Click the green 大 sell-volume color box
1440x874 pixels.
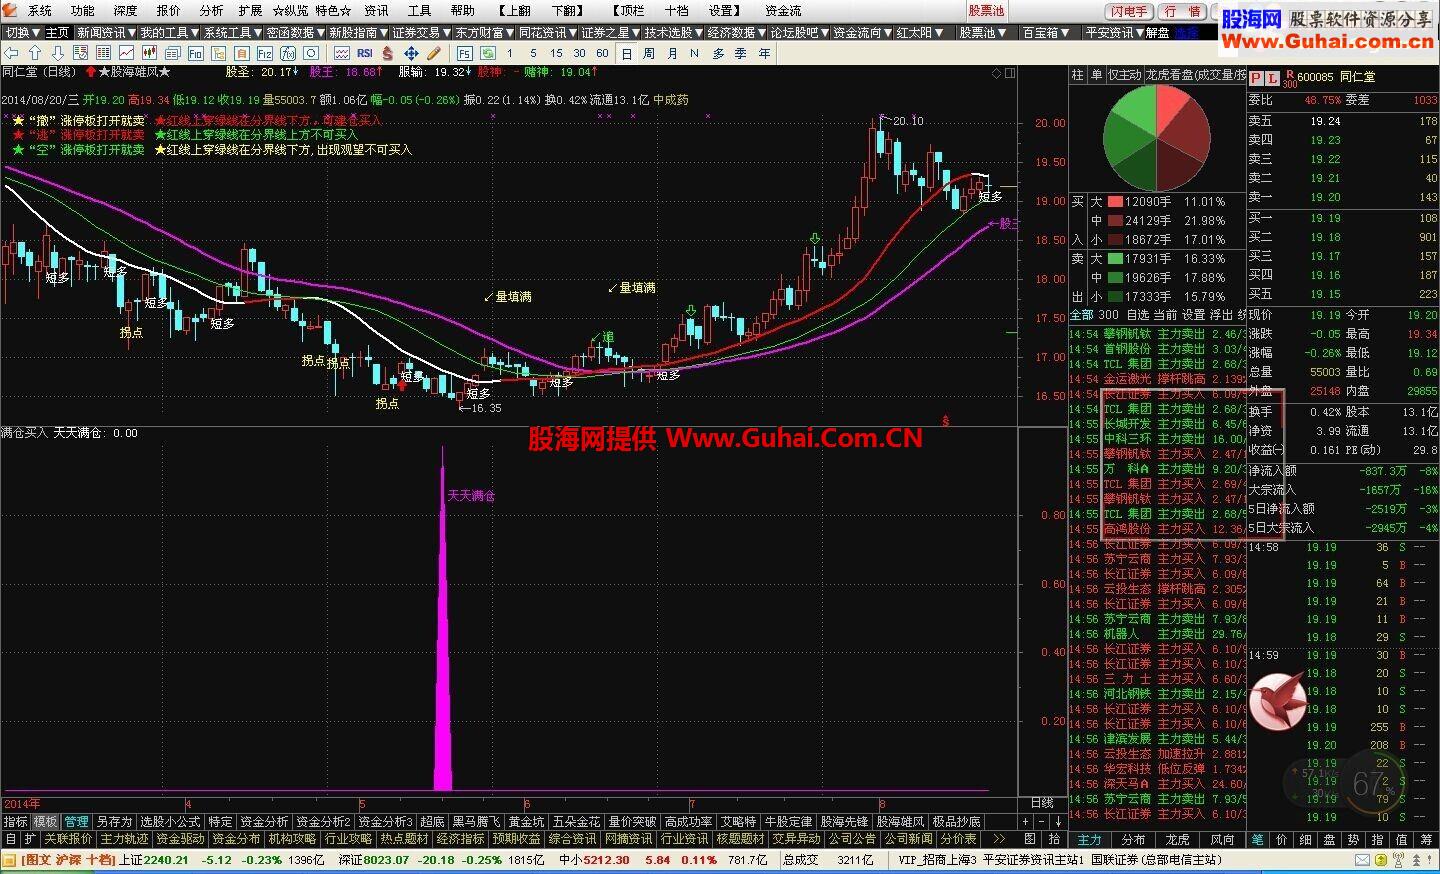coord(1116,258)
